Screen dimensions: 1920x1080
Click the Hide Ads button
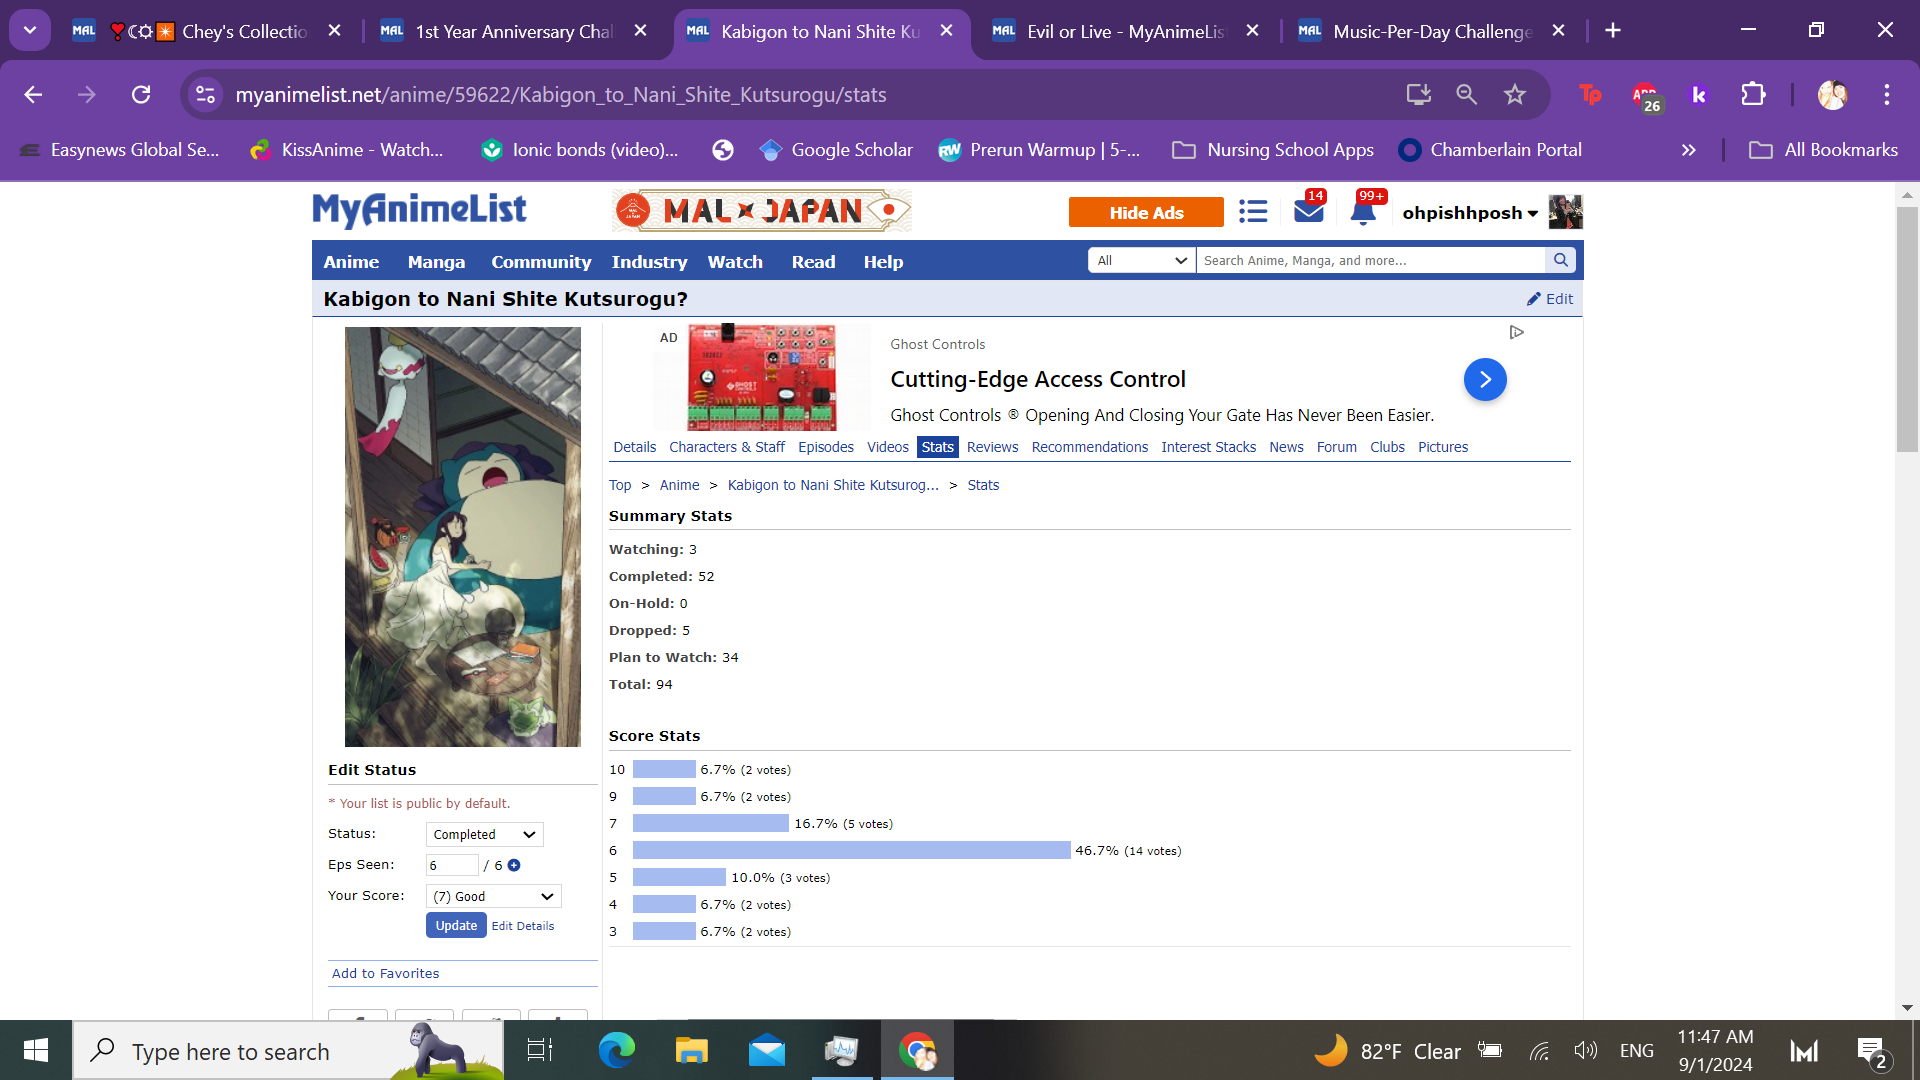point(1146,212)
